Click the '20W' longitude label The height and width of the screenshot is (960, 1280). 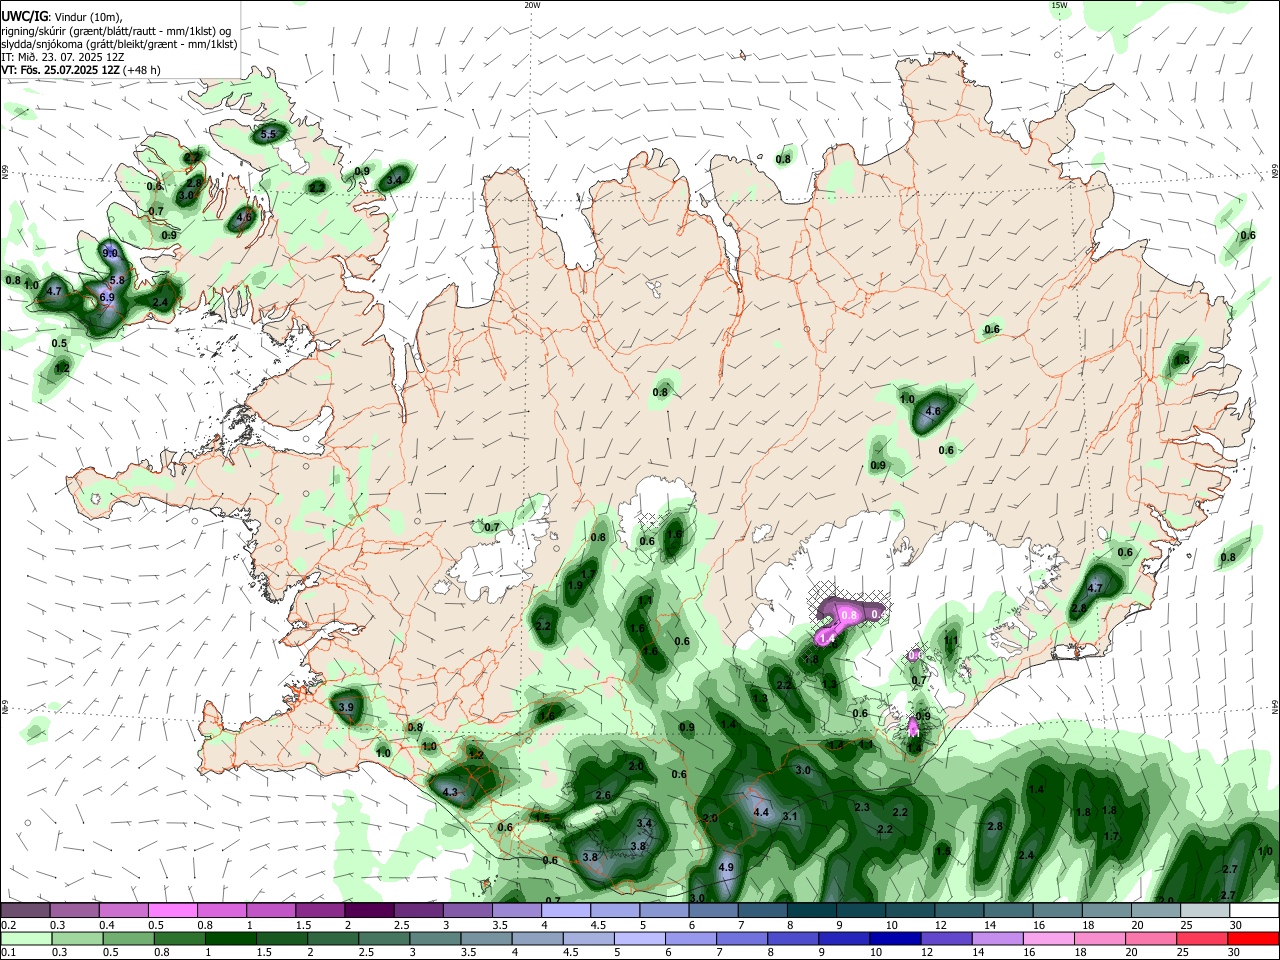(x=532, y=5)
